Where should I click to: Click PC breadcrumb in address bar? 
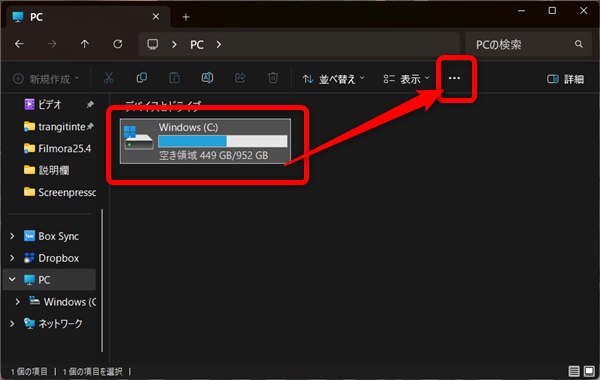pos(197,45)
